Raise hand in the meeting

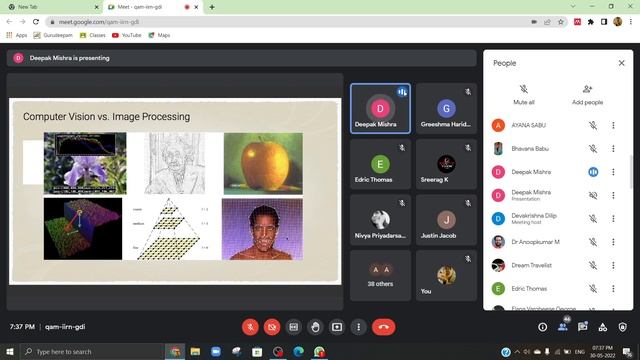coord(315,327)
